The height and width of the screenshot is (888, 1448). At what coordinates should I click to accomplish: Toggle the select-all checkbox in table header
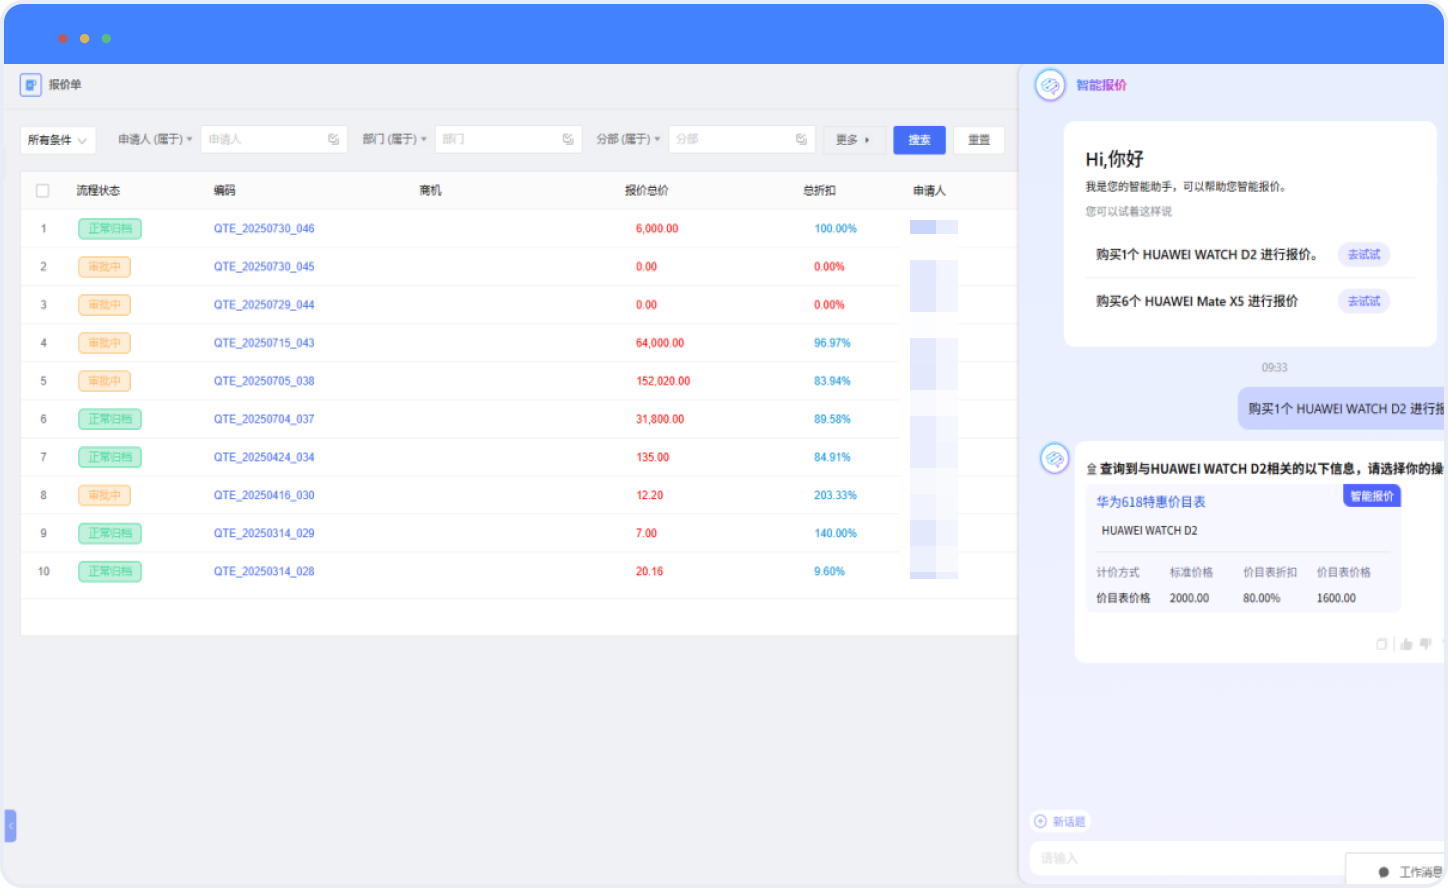[x=42, y=191]
